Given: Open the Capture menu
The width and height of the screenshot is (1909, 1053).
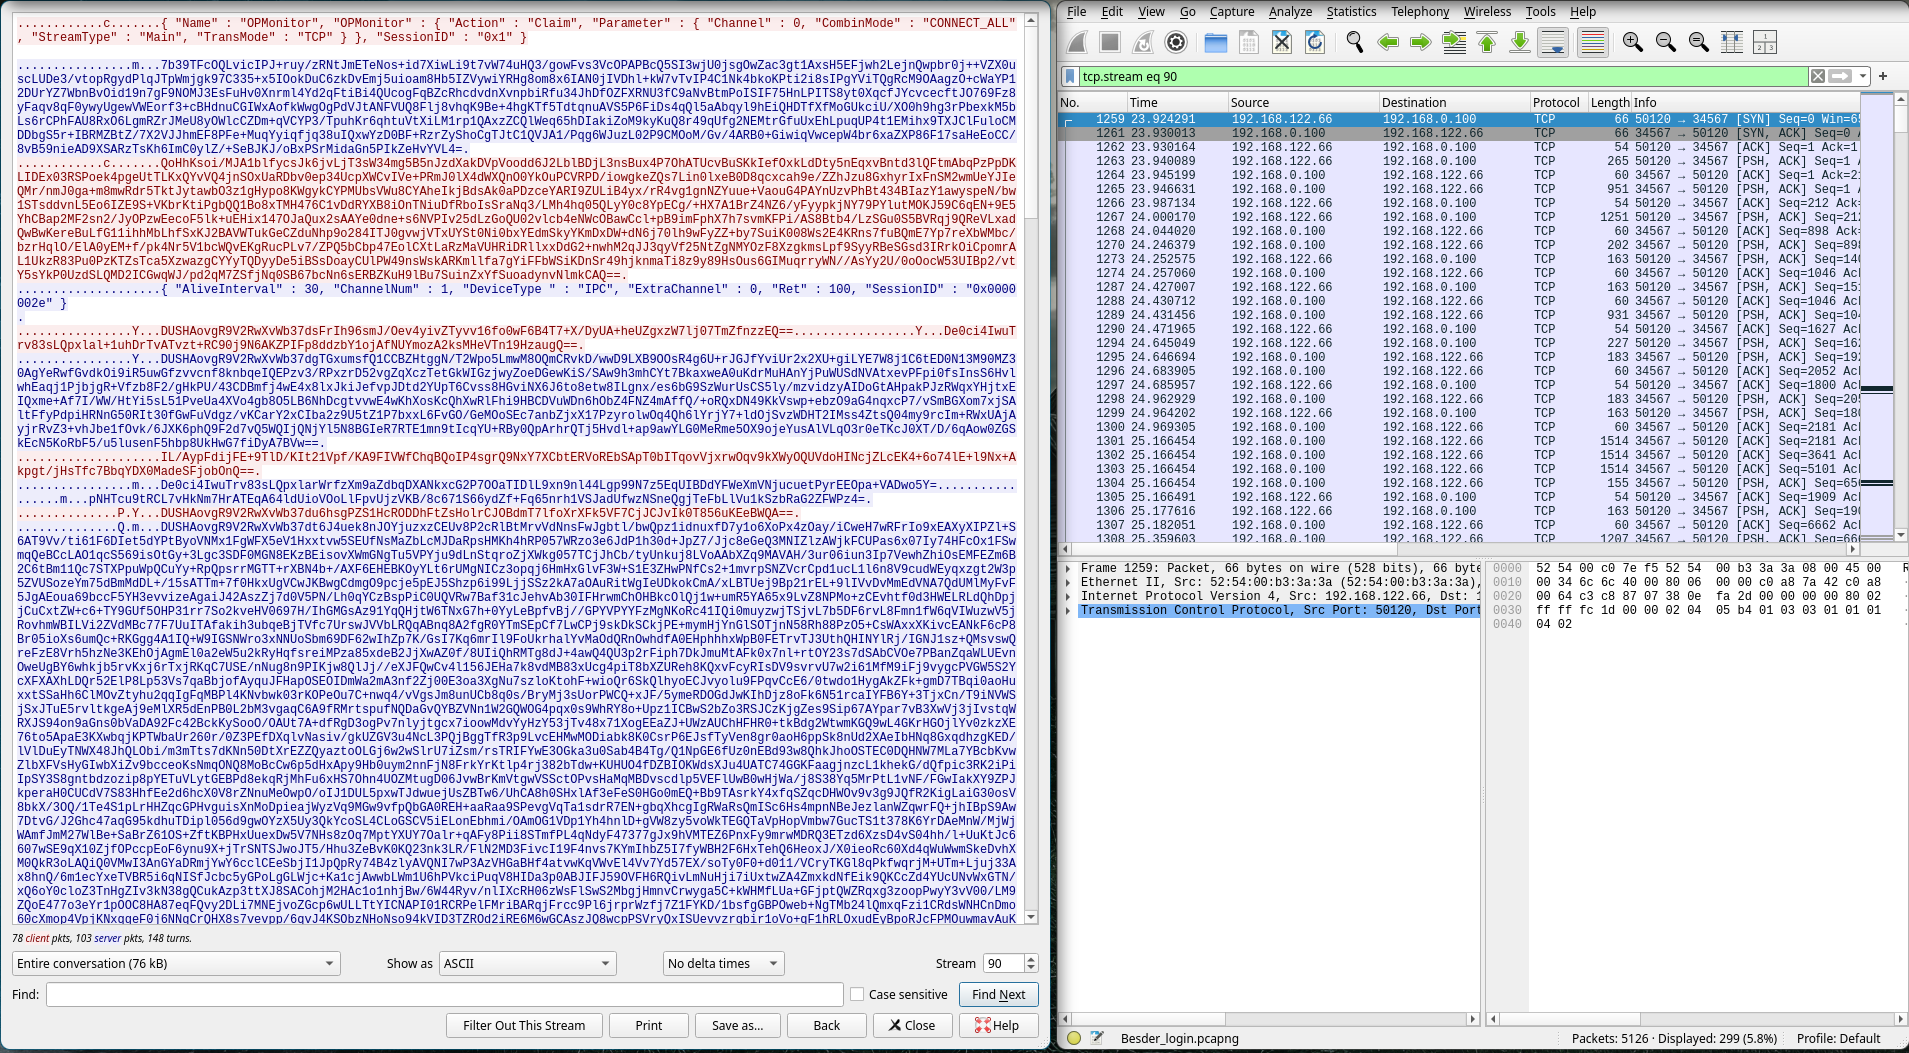Looking at the screenshot, I should (1232, 11).
